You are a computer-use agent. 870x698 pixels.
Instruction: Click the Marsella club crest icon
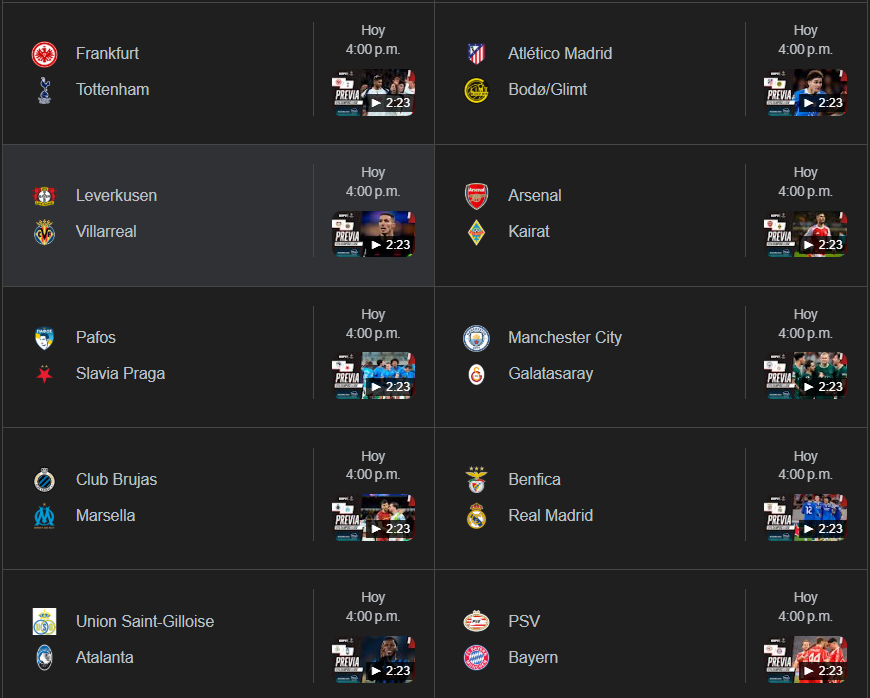click(44, 516)
